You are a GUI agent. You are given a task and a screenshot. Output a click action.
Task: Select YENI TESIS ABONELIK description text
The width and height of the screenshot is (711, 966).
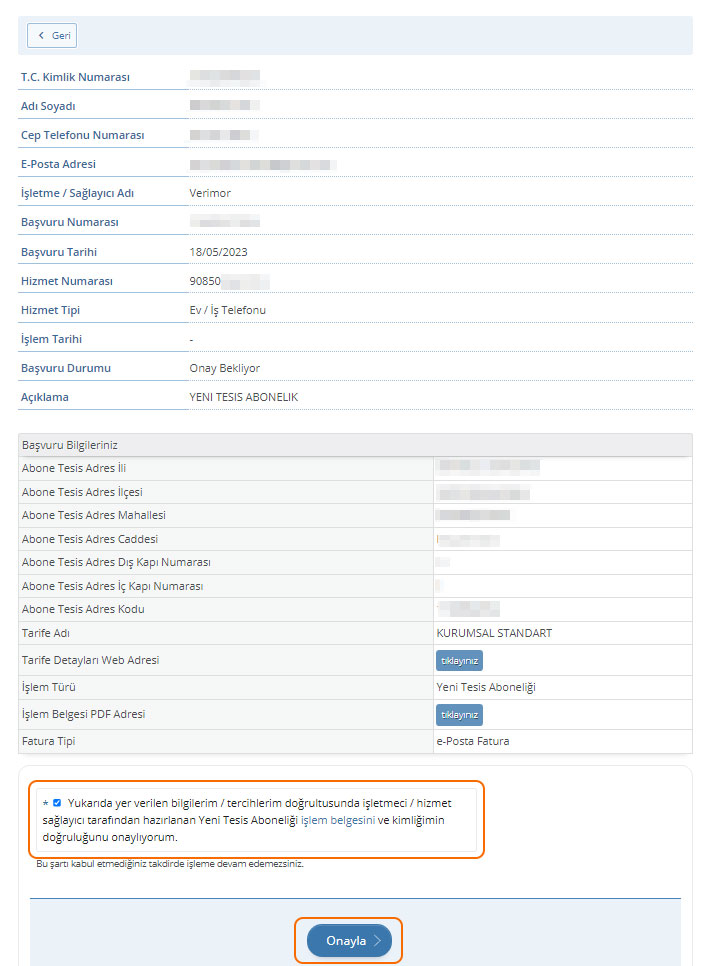tap(243, 397)
